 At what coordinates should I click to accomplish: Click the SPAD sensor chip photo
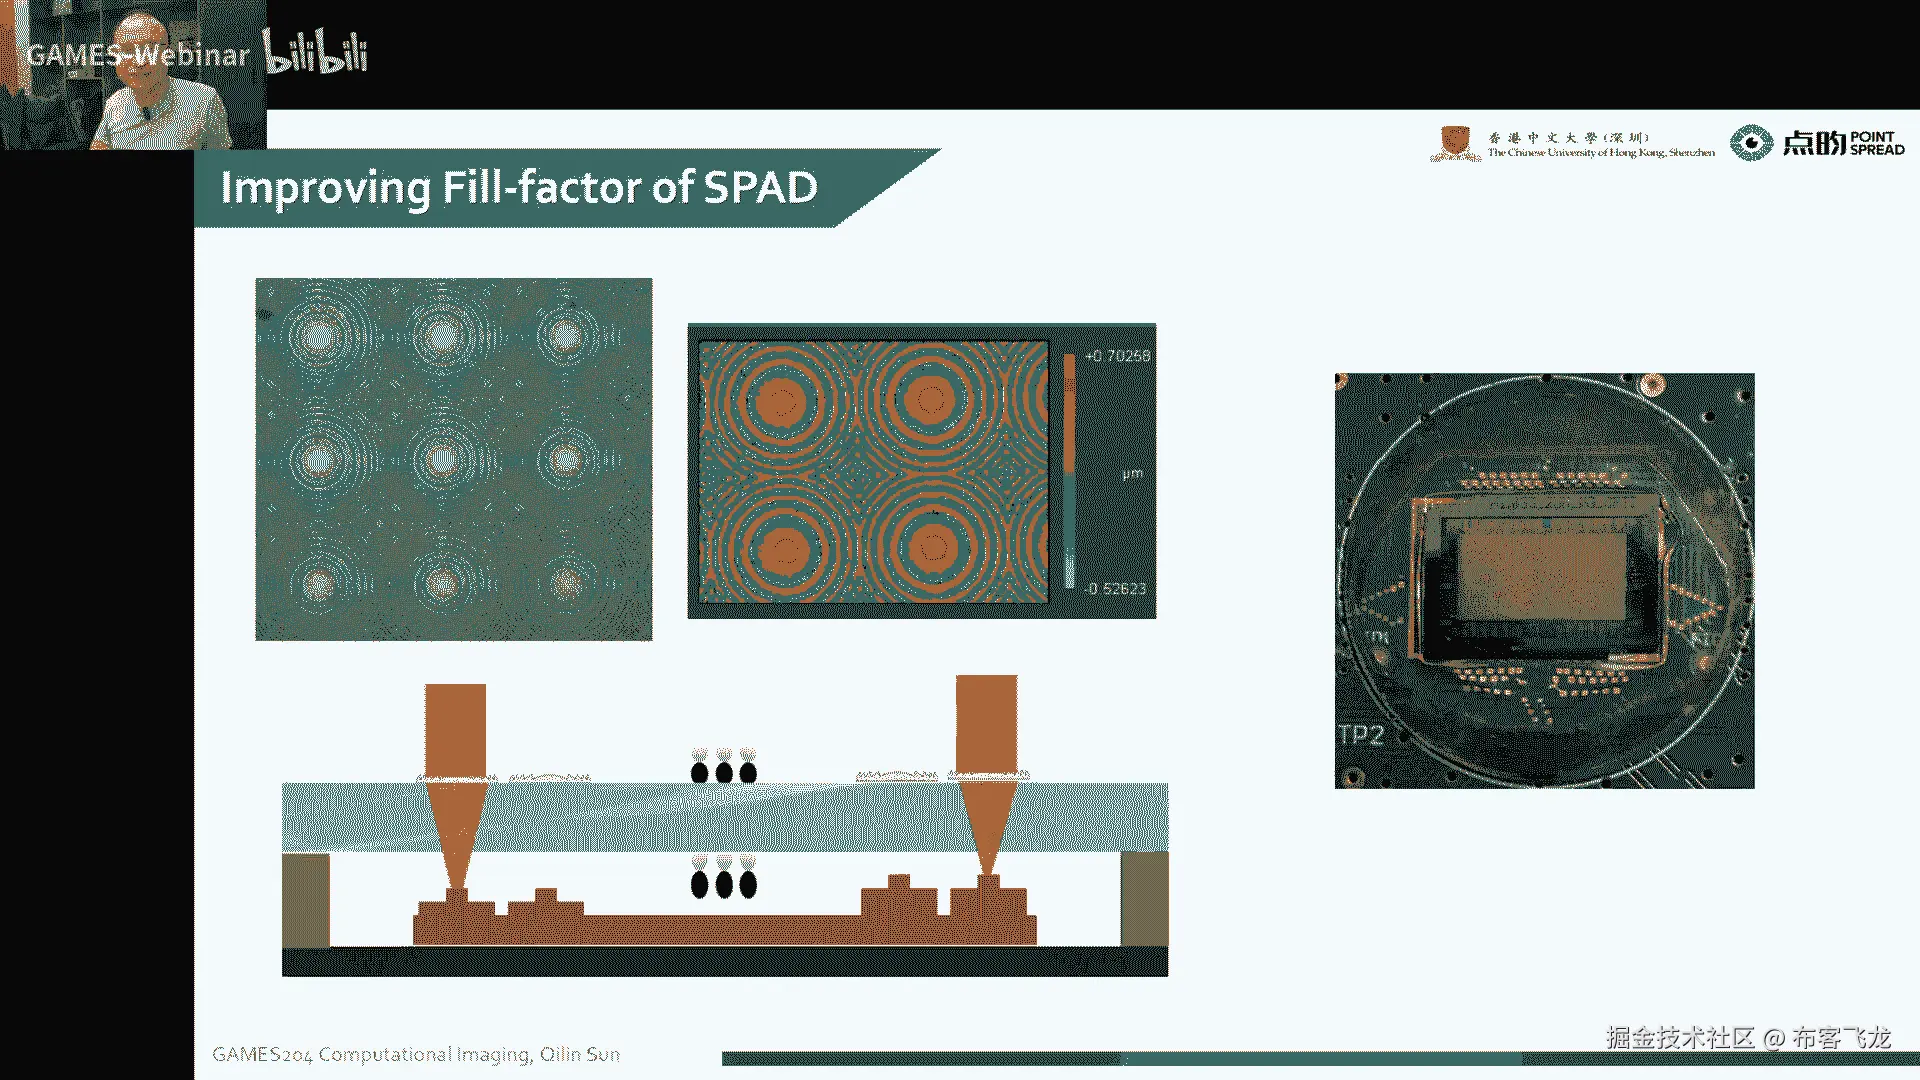tap(1544, 580)
